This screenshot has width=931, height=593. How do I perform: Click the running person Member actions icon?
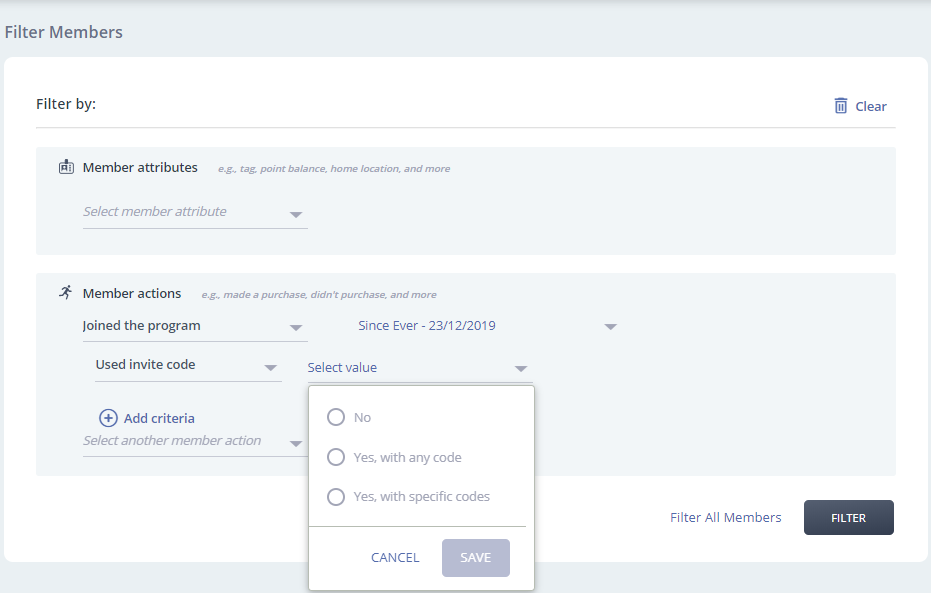[x=66, y=293]
